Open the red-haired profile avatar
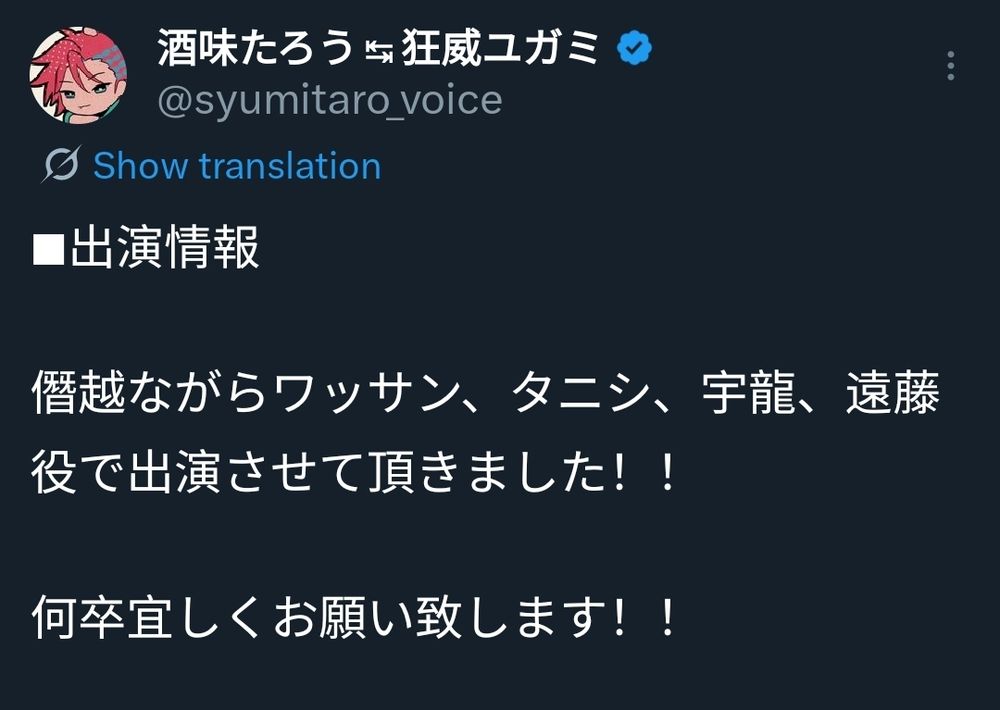 point(79,75)
